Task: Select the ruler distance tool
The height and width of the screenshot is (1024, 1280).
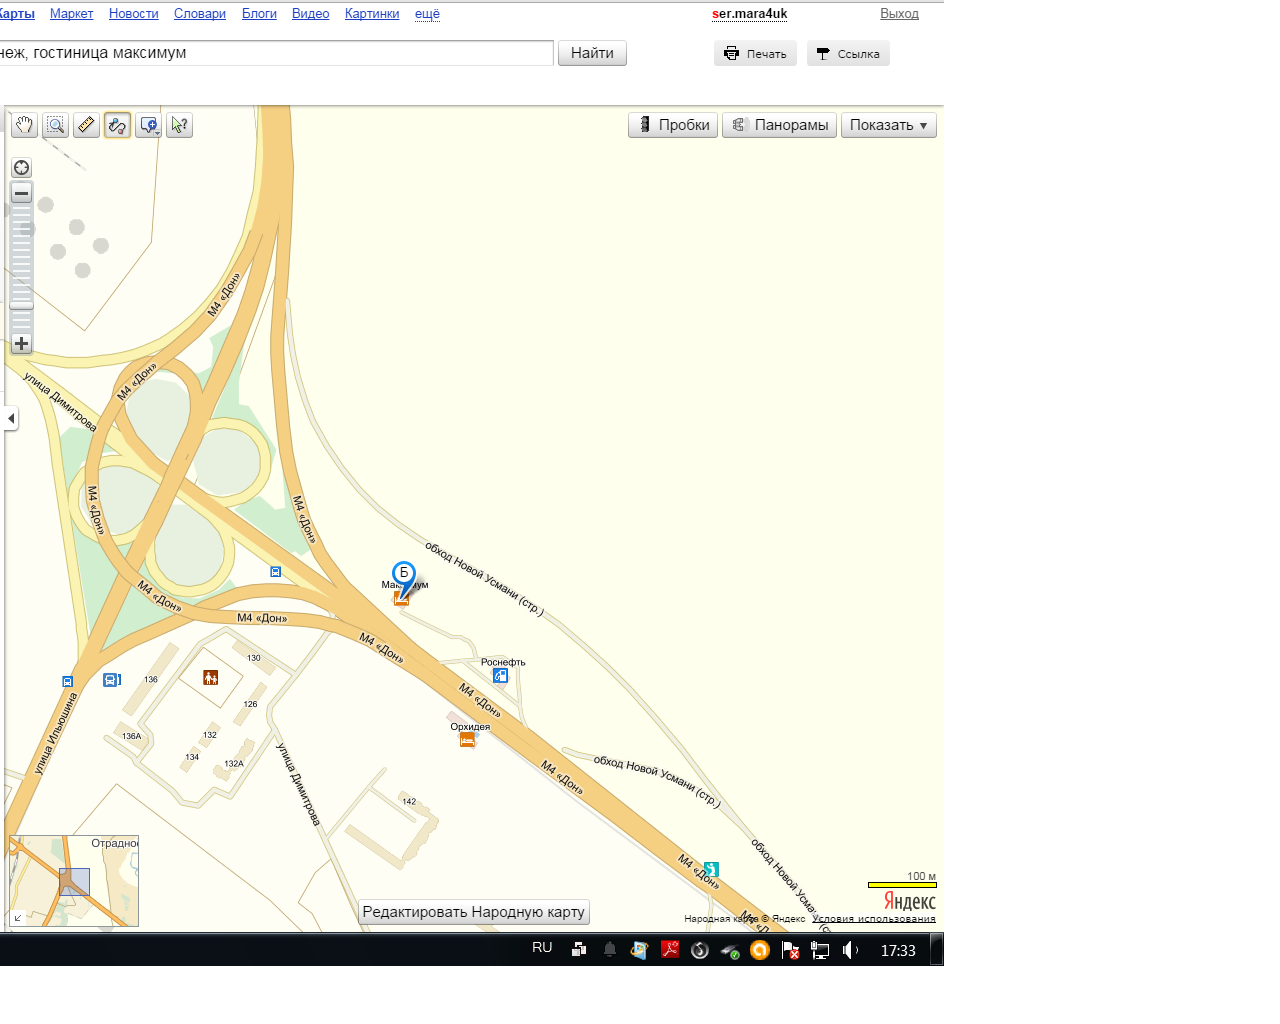Action: pyautogui.click(x=86, y=125)
